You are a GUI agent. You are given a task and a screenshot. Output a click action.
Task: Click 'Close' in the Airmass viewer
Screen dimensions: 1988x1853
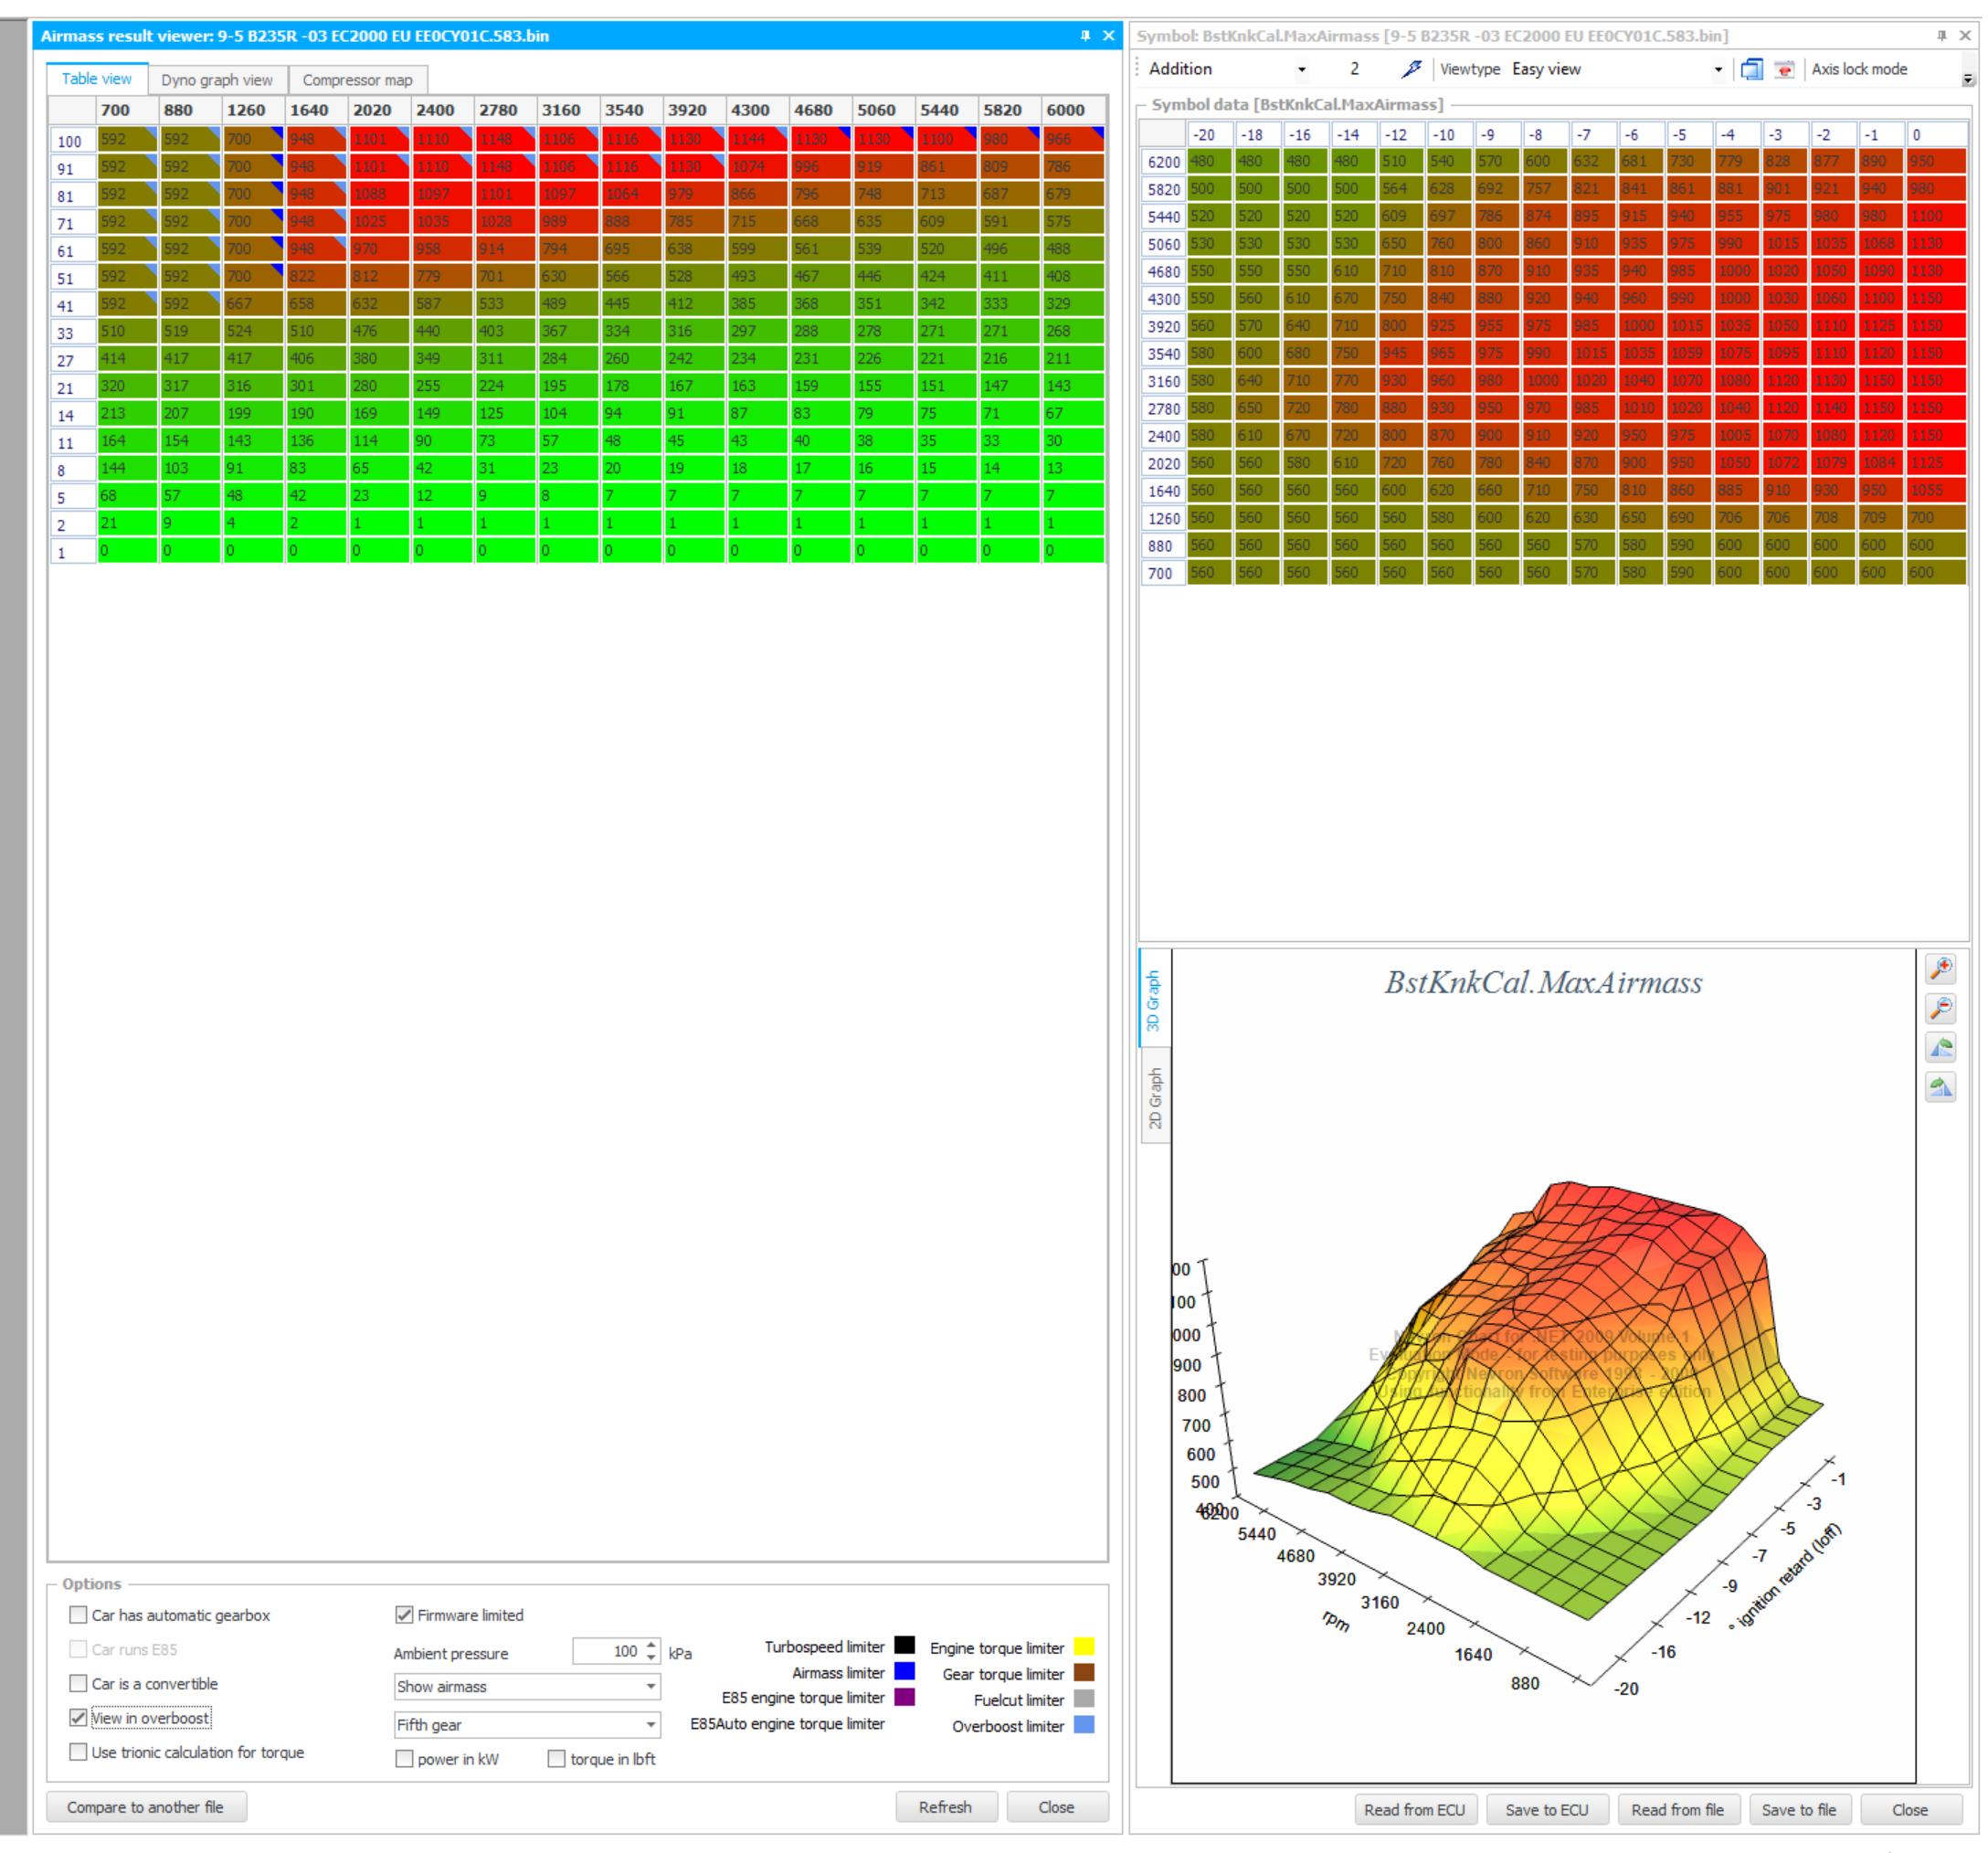click(x=1056, y=1807)
